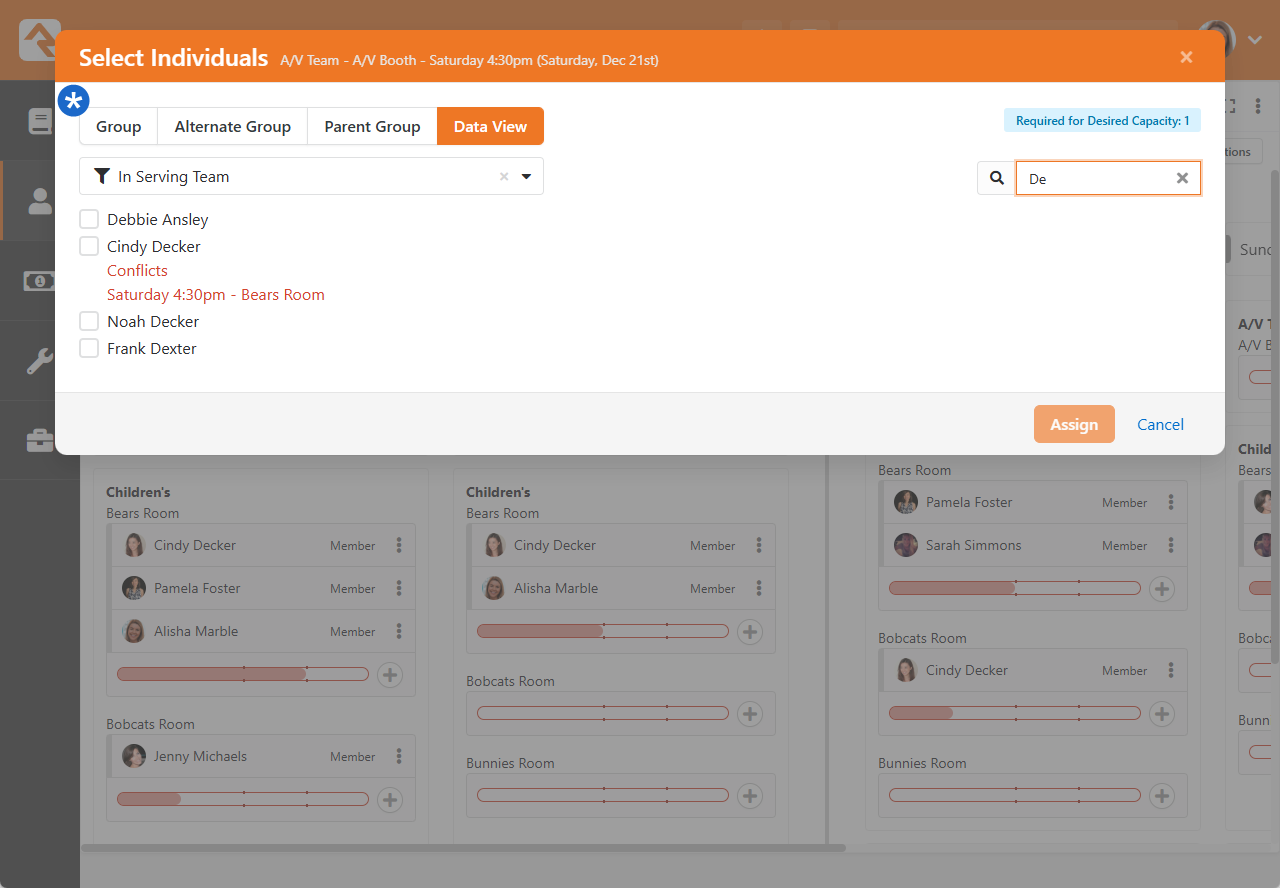Click the Sarah Simmons avatar photo
Screen dimensions: 1280x888
click(906, 545)
